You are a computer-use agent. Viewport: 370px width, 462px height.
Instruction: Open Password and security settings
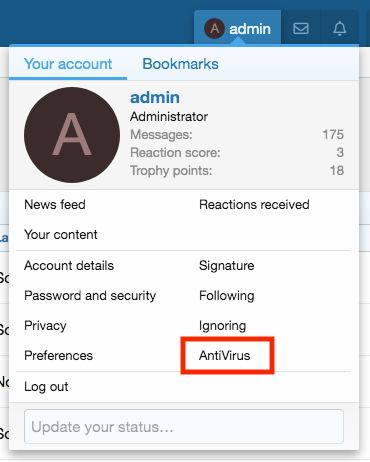90,296
